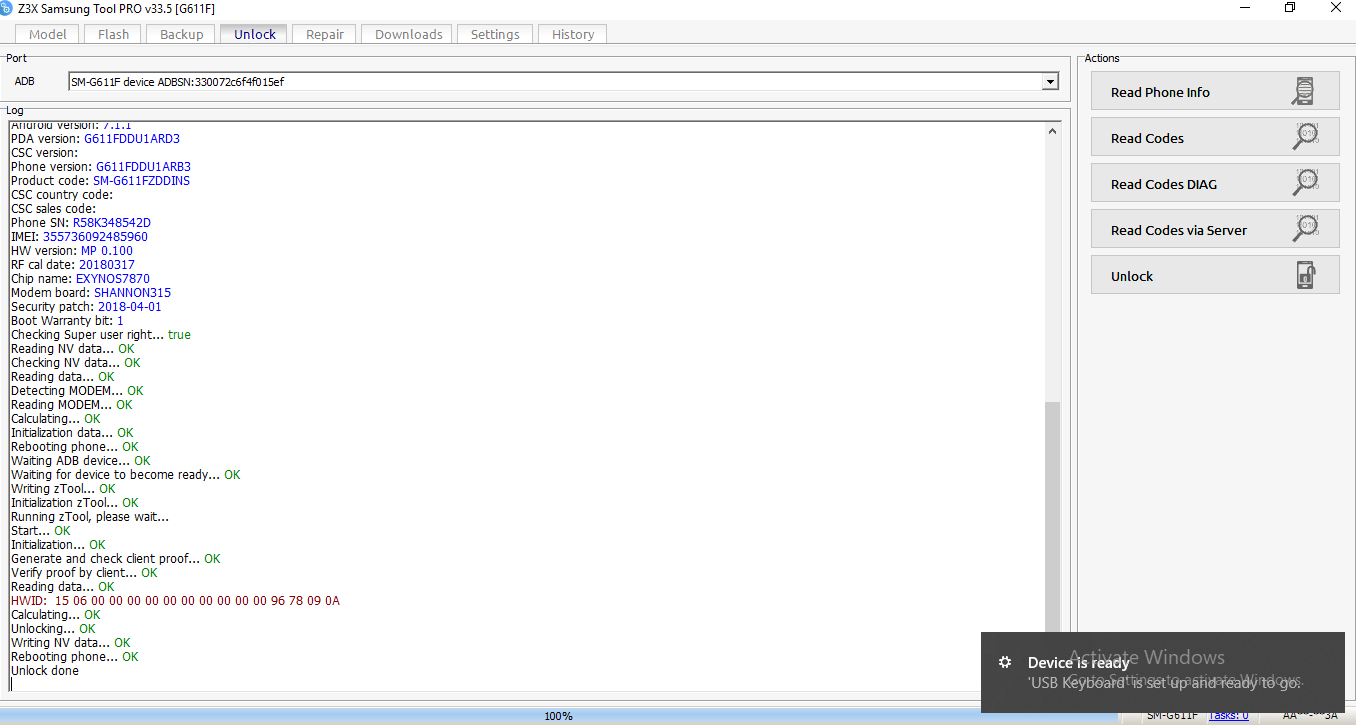Click the 'Running zTool, please wait...' line
1356x725 pixels.
(x=90, y=517)
